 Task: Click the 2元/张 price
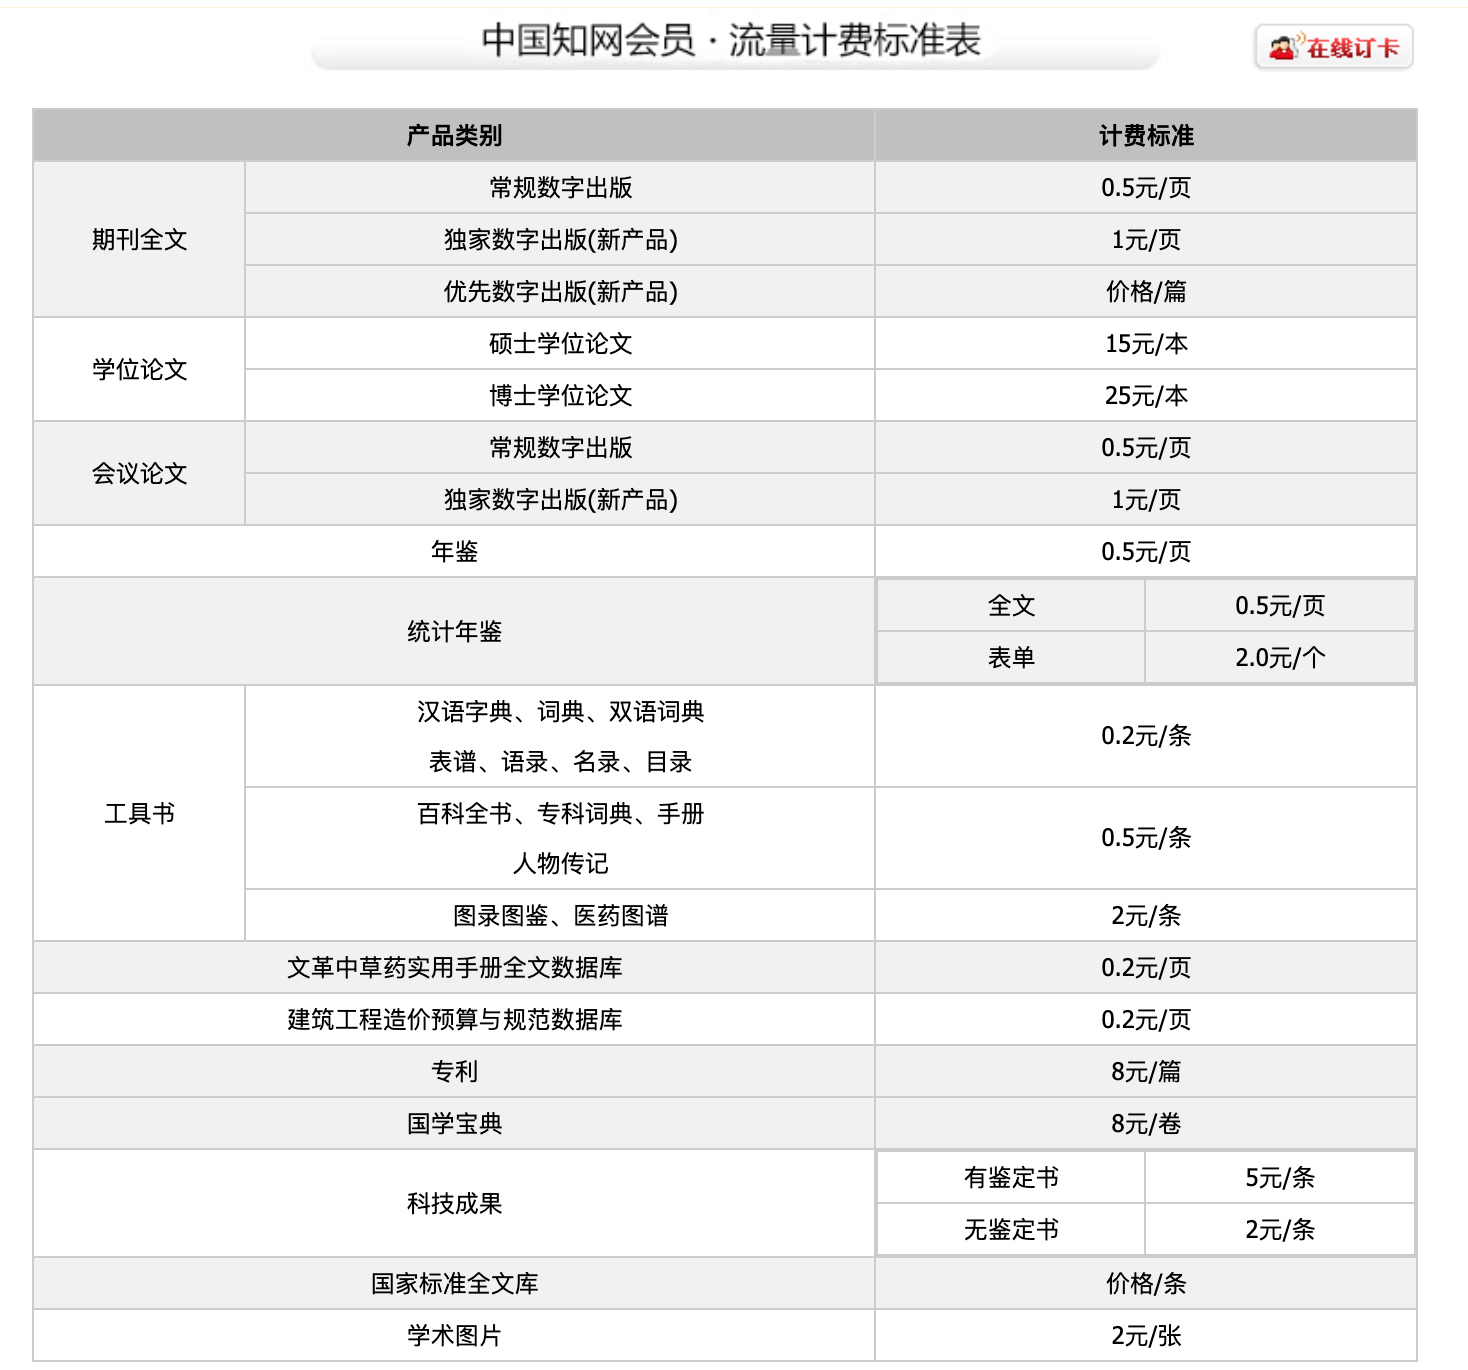click(x=1146, y=1335)
